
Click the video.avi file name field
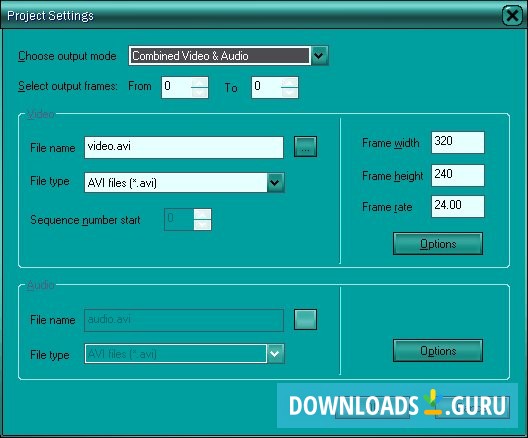coord(184,147)
